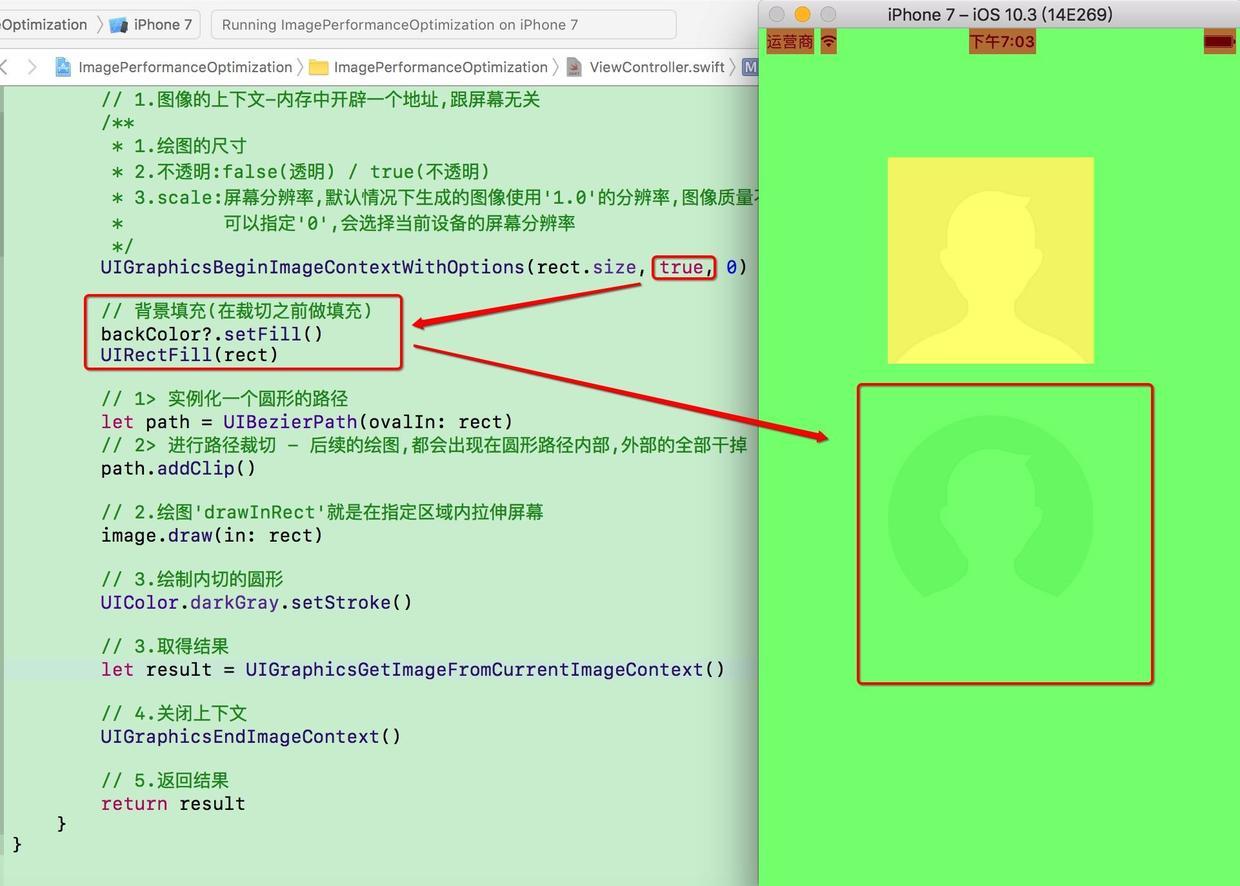The image size is (1240, 886).
Task: Open the iPhone 7 run destination selector
Action: click(x=151, y=24)
